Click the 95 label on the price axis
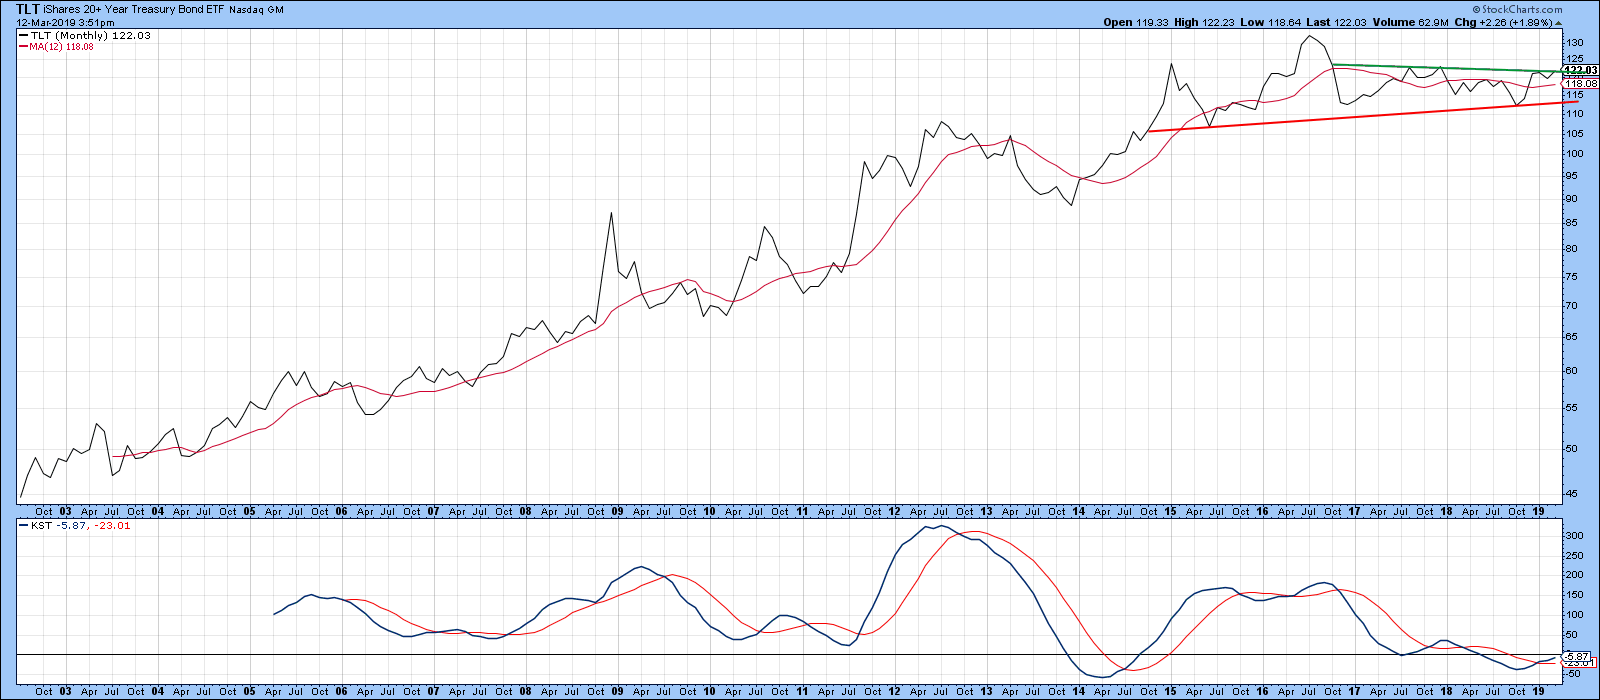This screenshot has width=1600, height=700. [x=1572, y=176]
